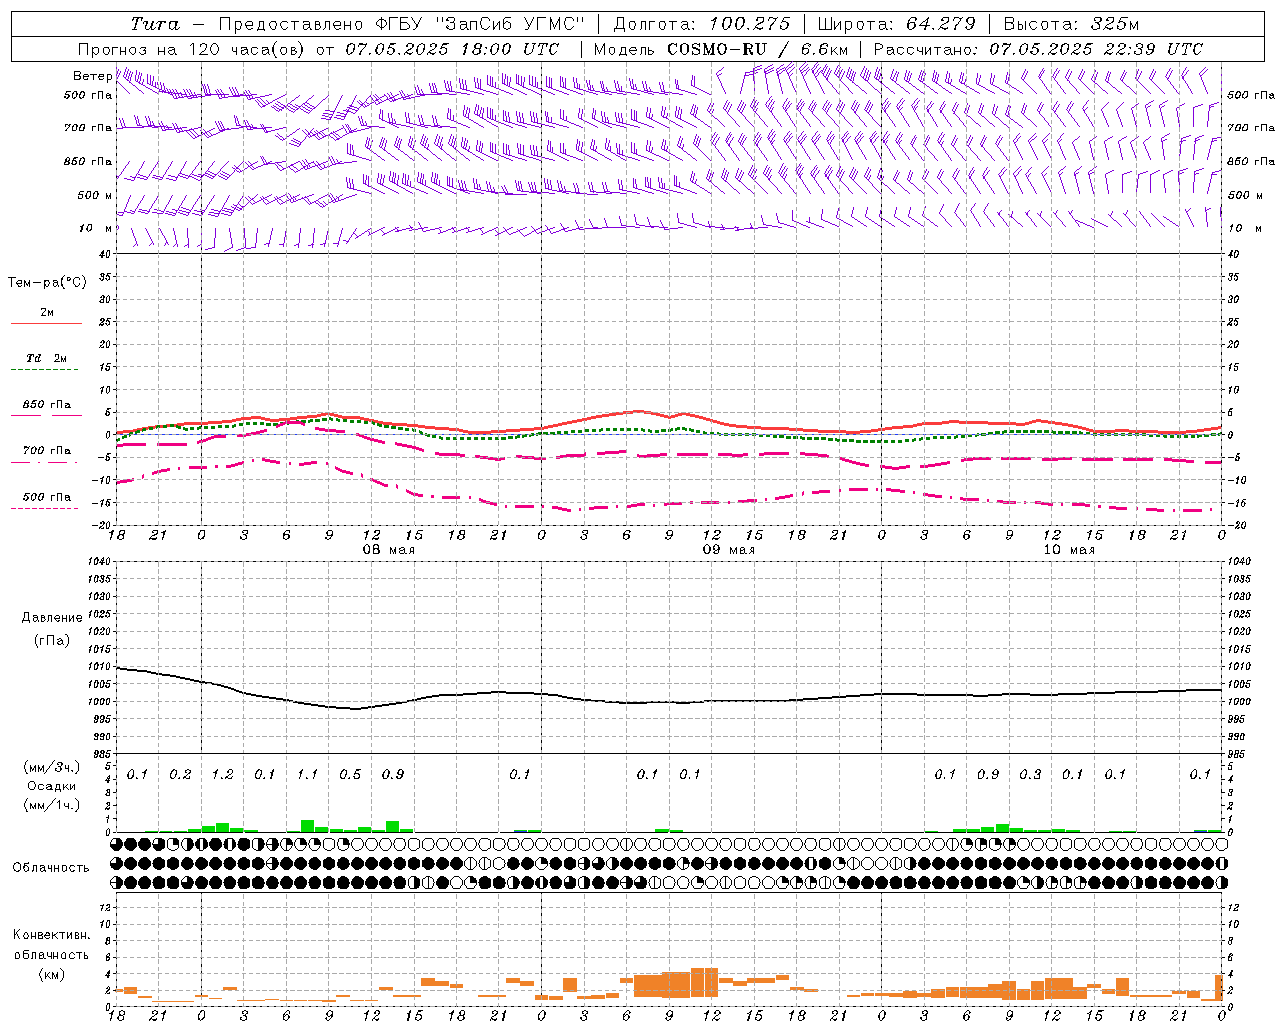Click the "Высота: 325м" header field
Viewport: 1280px width, 1024px height.
(1071, 24)
